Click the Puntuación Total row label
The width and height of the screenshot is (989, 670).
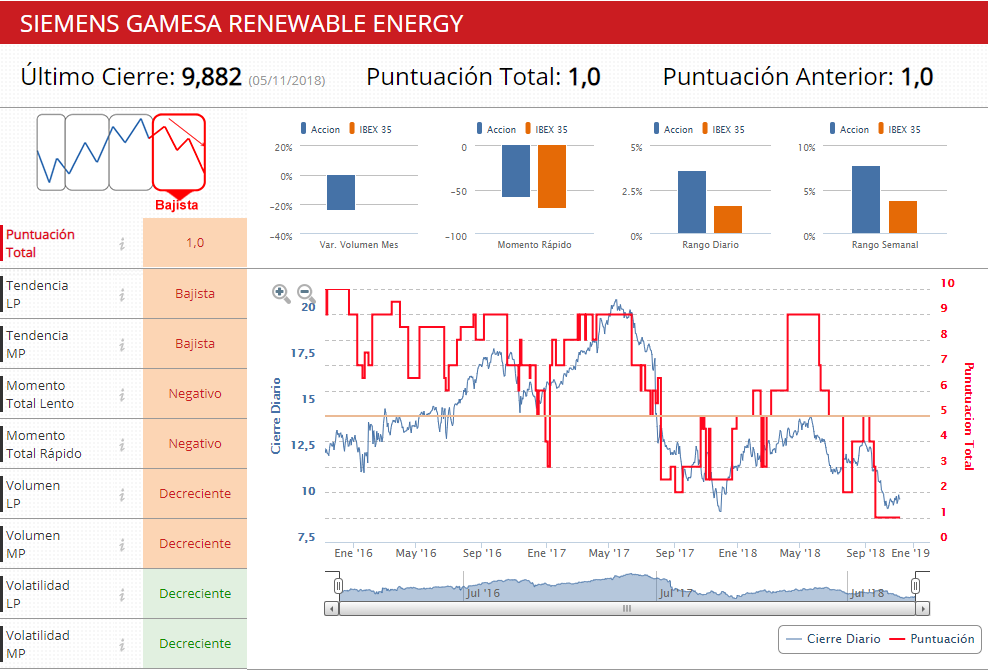coord(40,244)
